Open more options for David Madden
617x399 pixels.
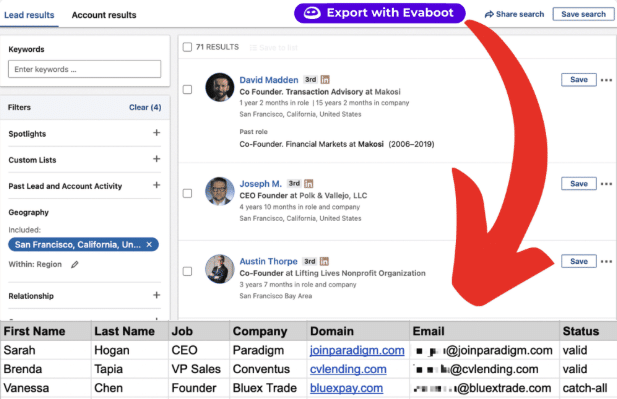(606, 80)
